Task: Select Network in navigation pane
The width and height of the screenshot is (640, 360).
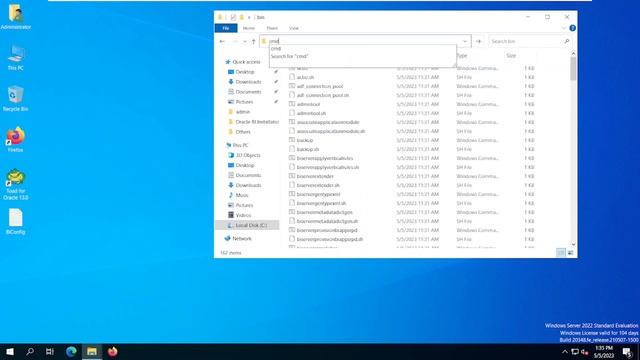Action: pos(242,239)
